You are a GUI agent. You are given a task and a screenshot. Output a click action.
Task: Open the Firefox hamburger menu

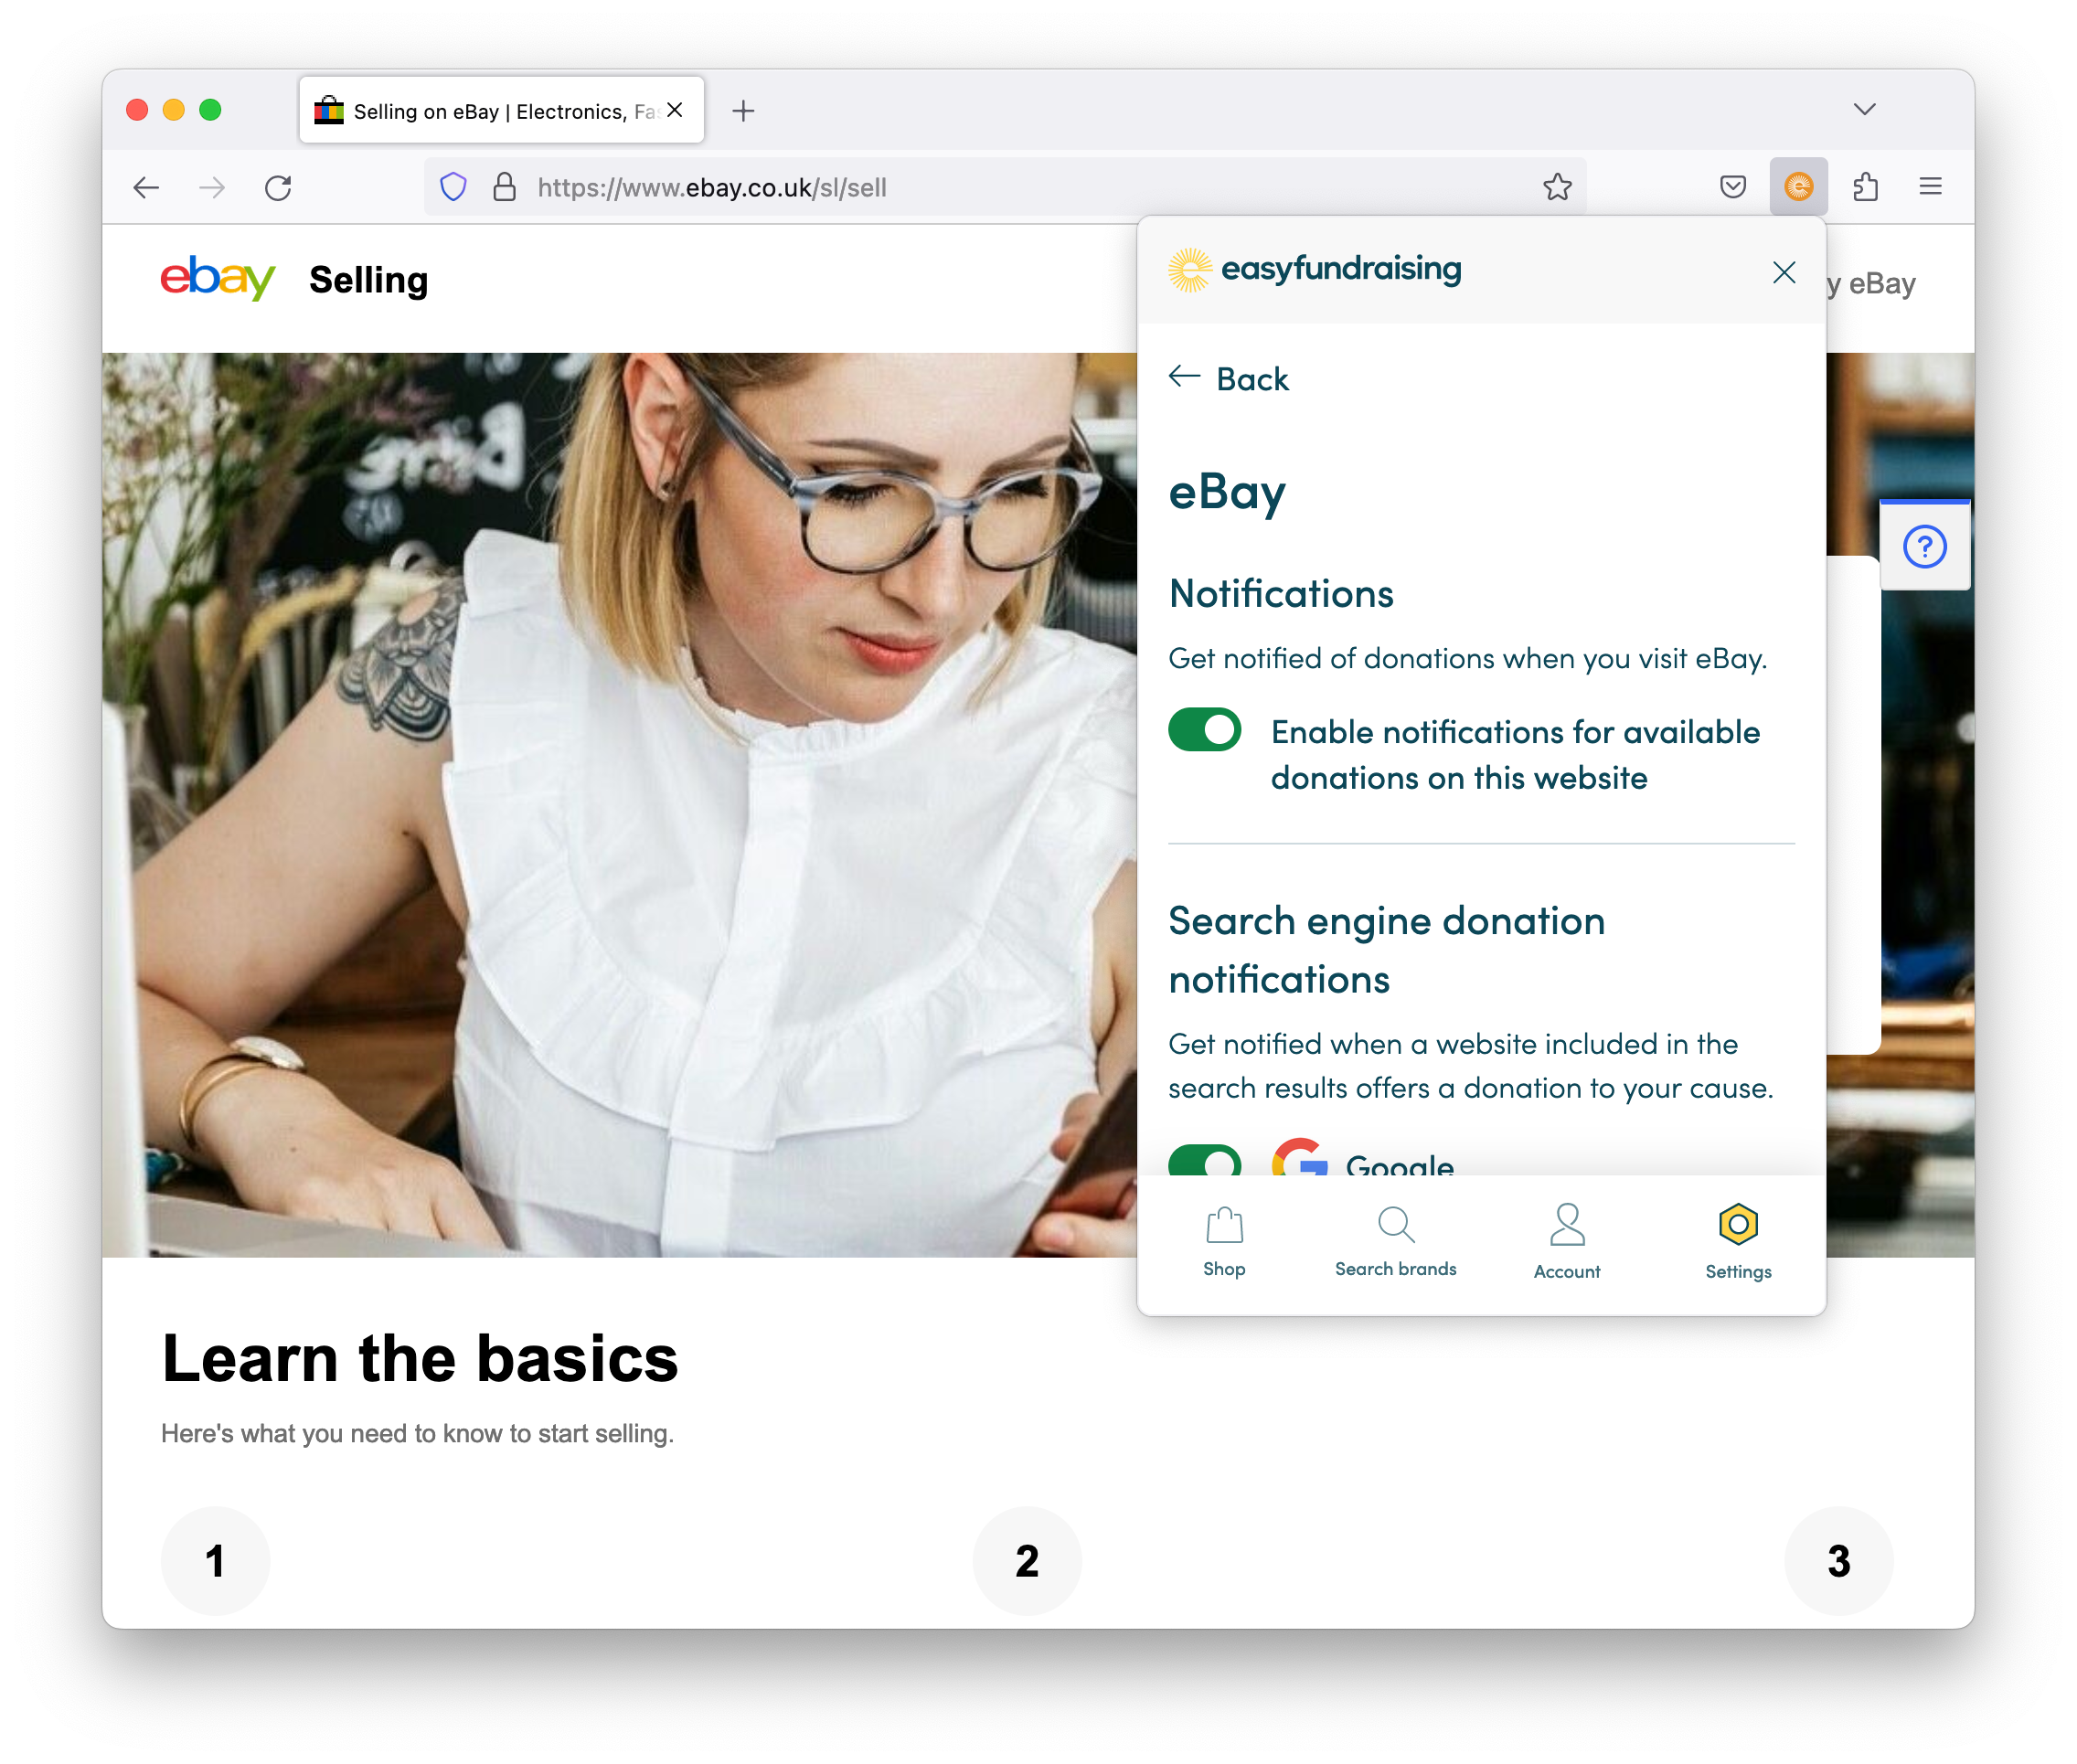coord(1930,187)
